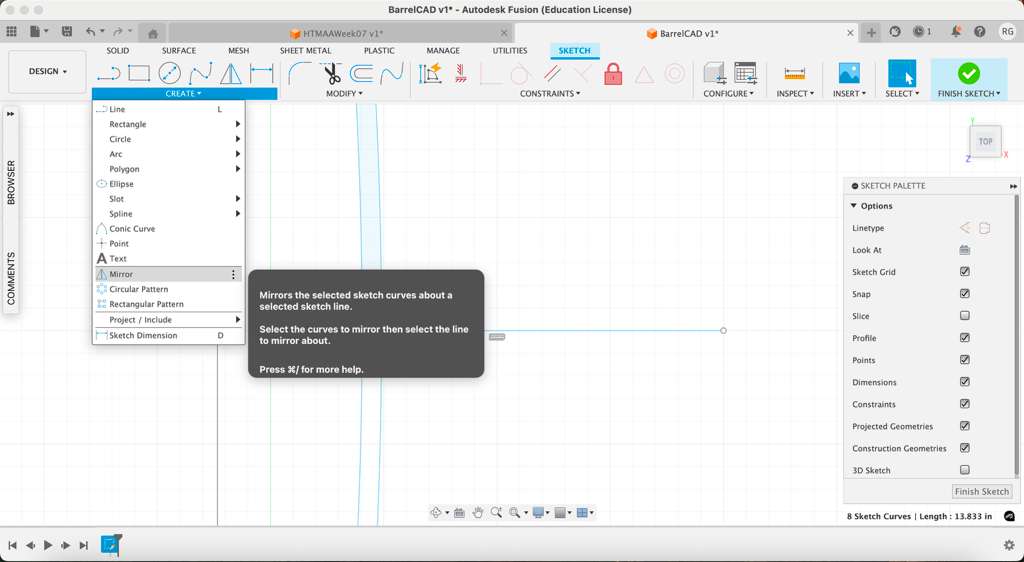Enable the Slice checkbox
The height and width of the screenshot is (562, 1024).
965,316
